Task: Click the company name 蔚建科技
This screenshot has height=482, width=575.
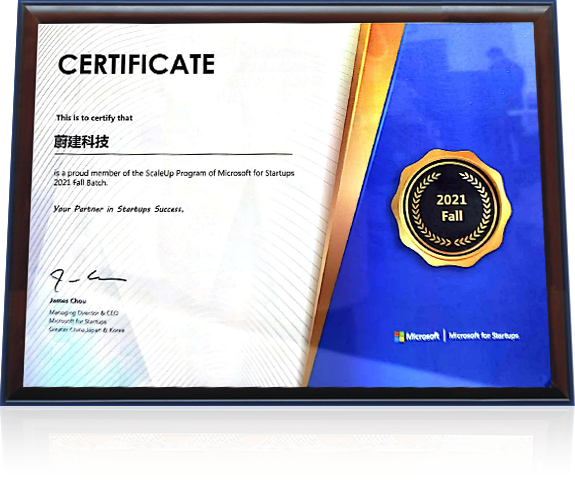Action: pos(81,141)
